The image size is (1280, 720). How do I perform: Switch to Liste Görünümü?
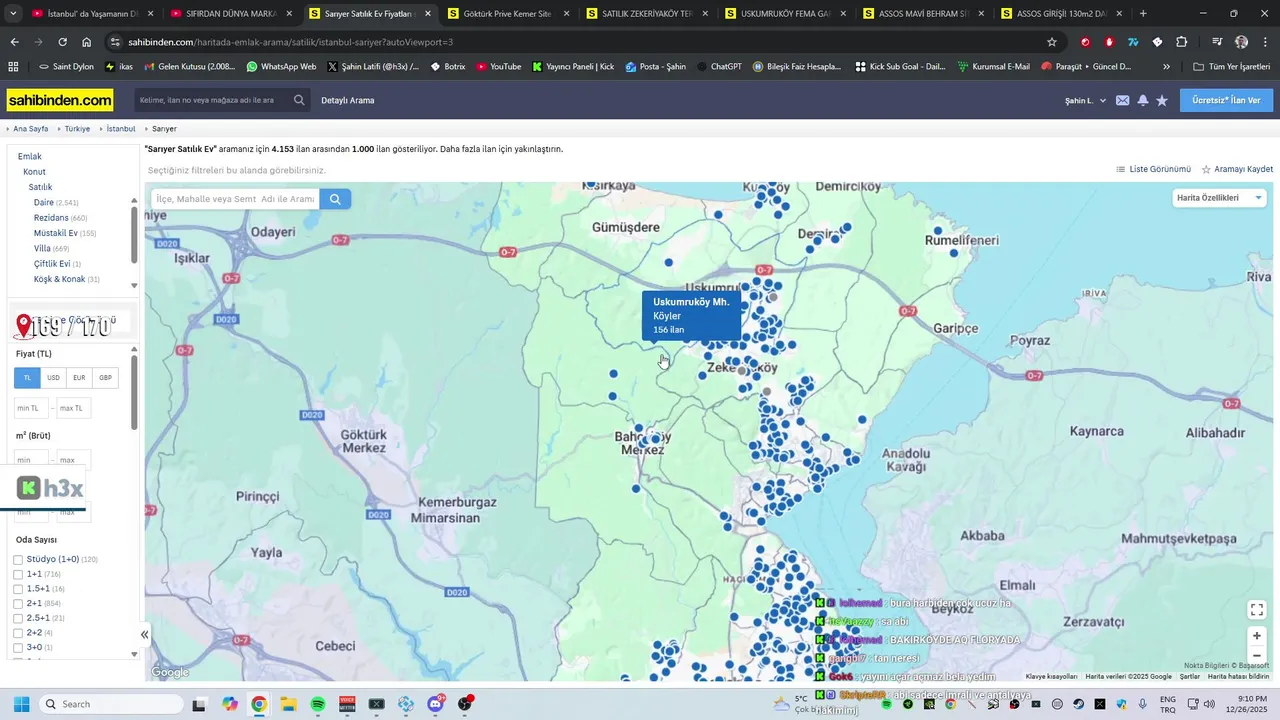click(1153, 169)
